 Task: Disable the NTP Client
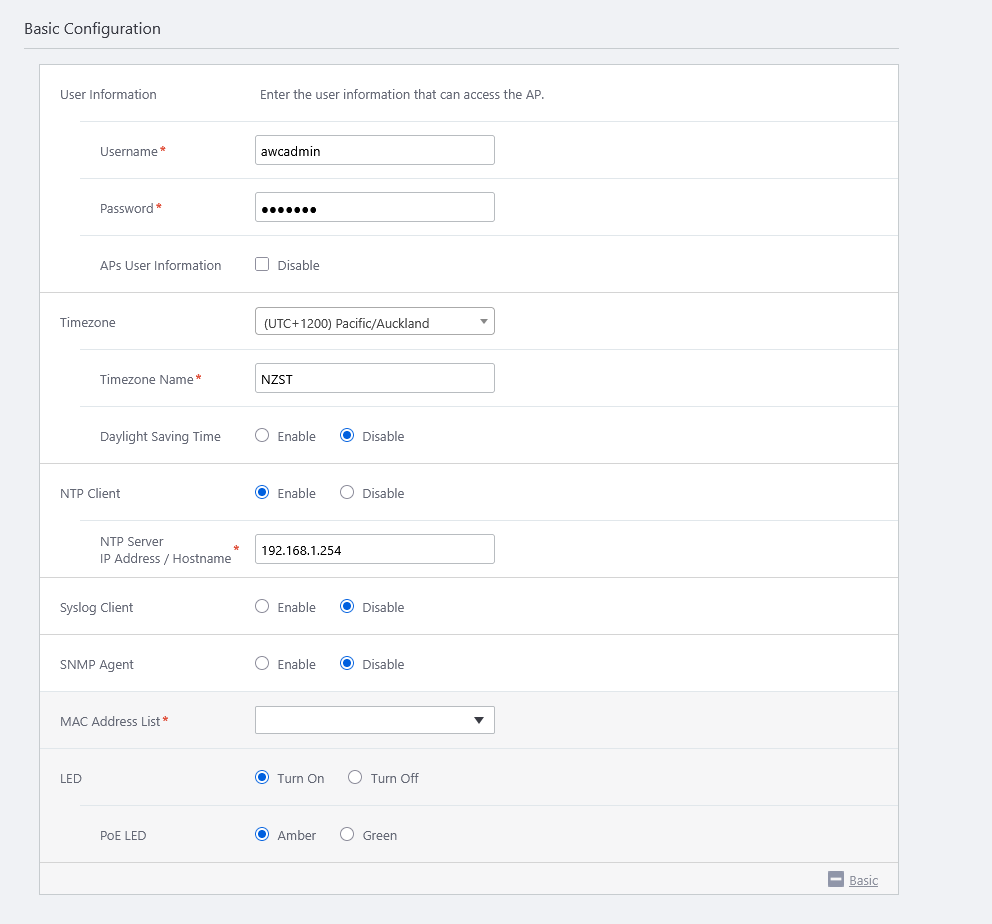coord(347,493)
